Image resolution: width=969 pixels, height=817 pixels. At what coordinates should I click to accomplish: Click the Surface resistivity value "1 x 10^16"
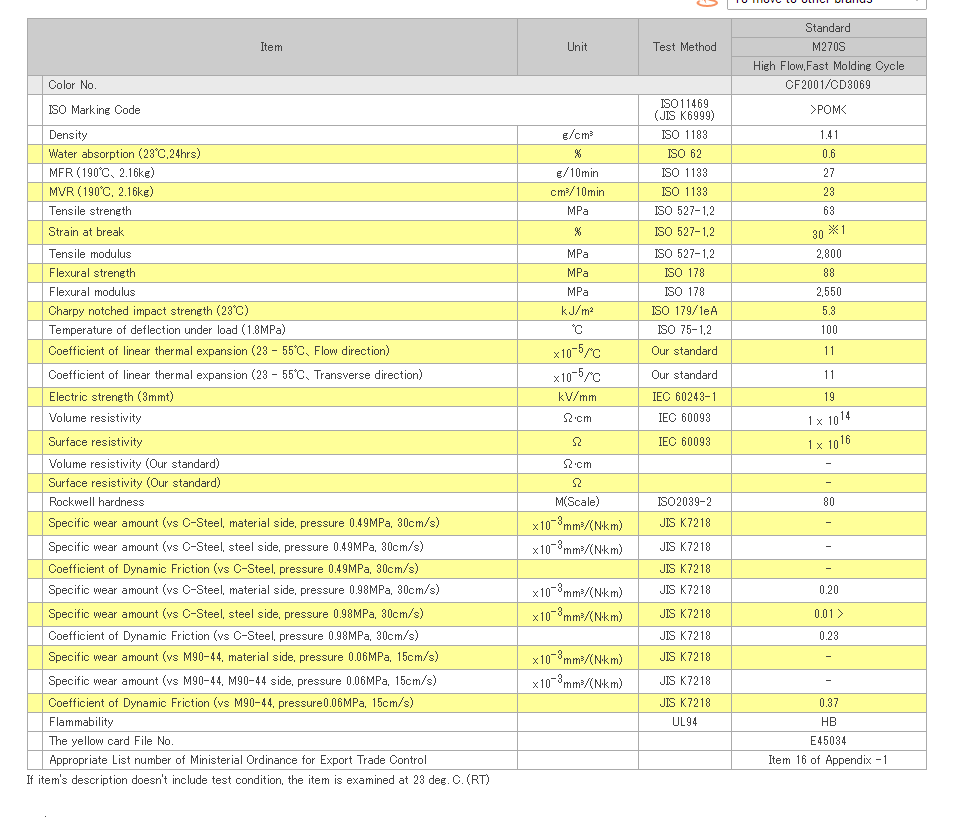click(829, 442)
